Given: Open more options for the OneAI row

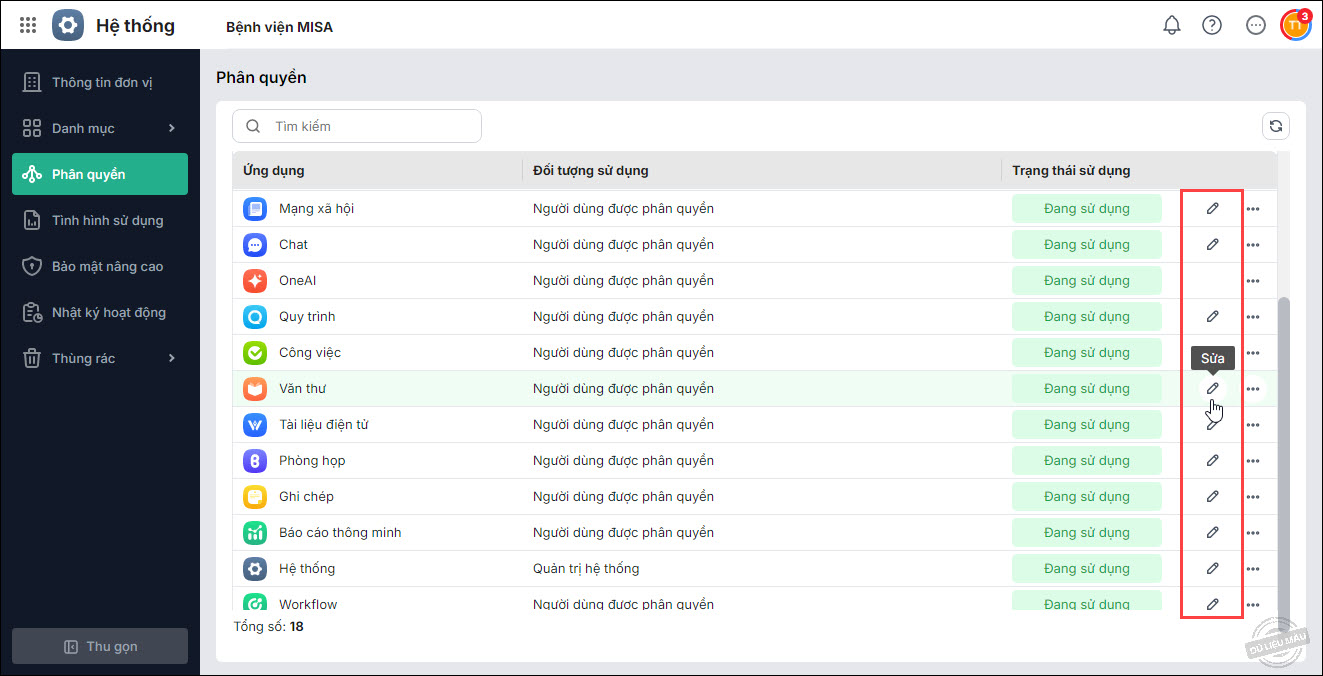Looking at the screenshot, I should tap(1253, 281).
